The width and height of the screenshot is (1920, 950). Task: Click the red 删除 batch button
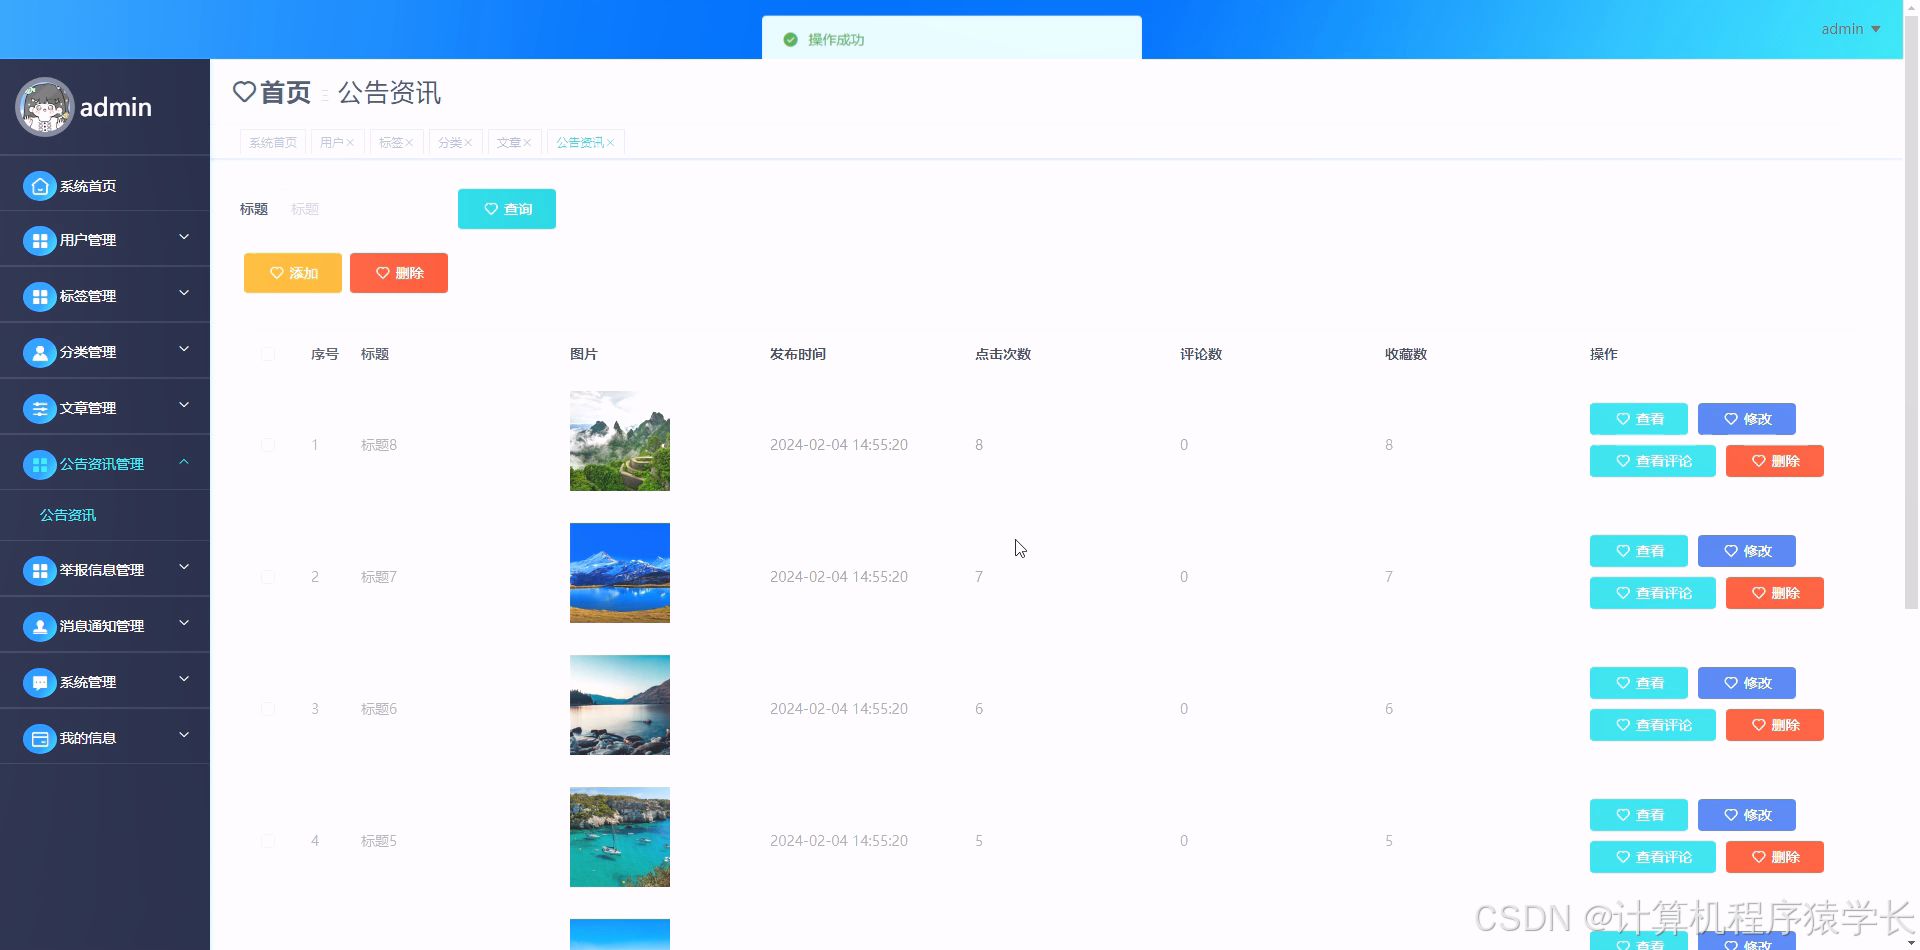399,273
